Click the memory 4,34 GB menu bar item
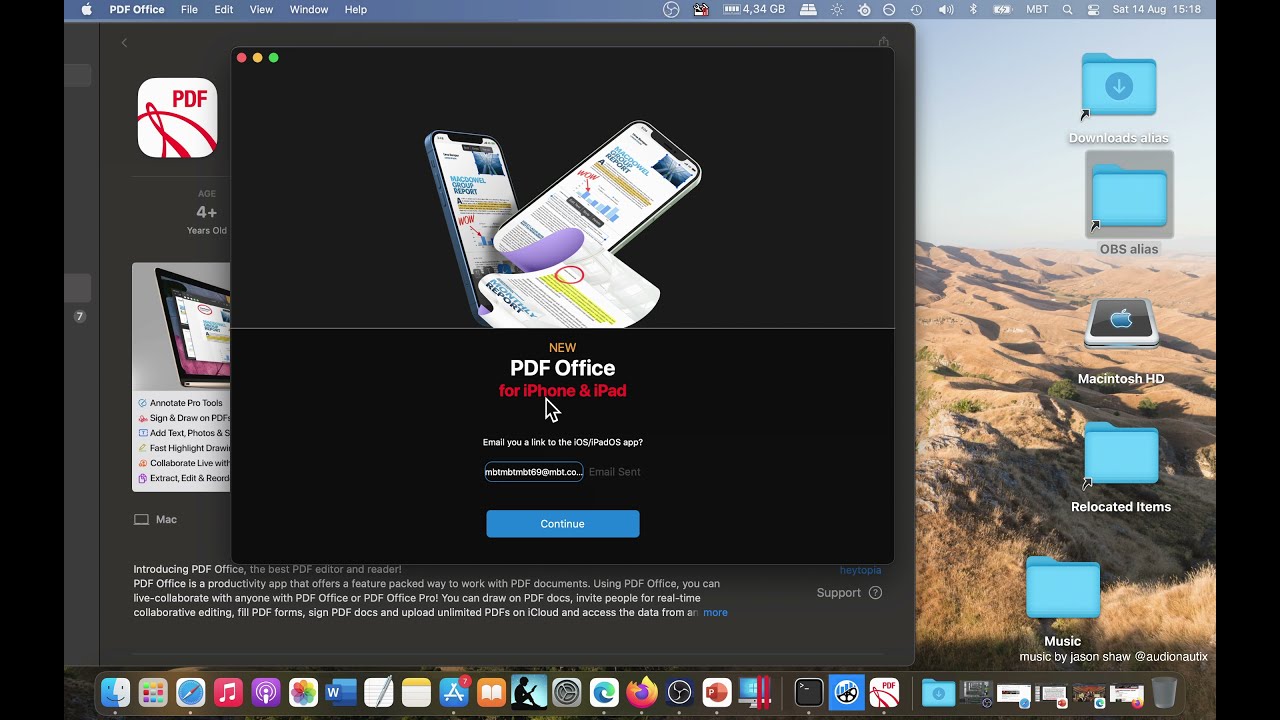The image size is (1280, 720). click(755, 9)
